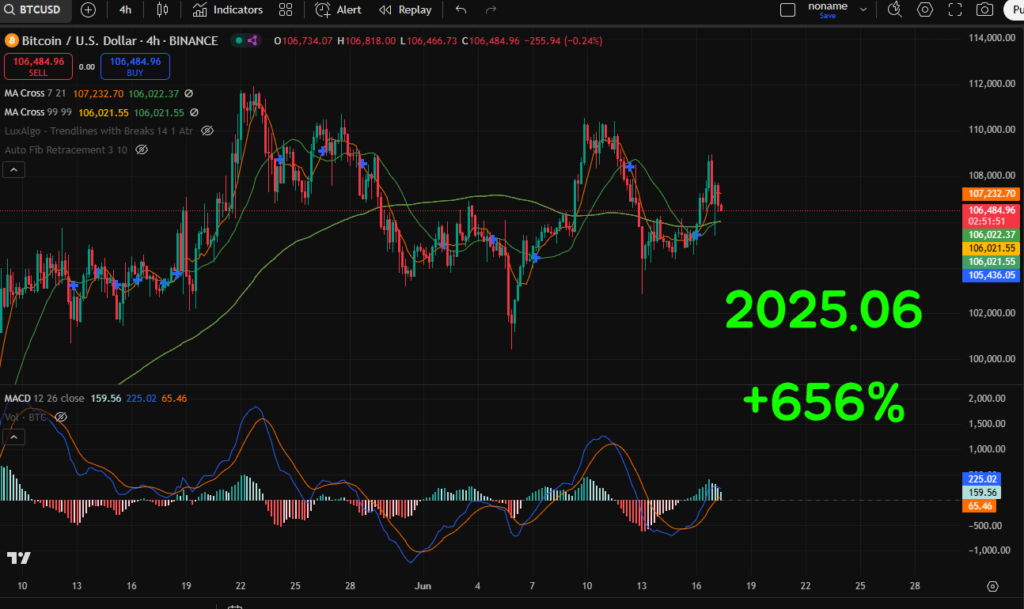Screen dimensions: 1024x609
Task: Collapse the main chart indicator legend
Action: pyautogui.click(x=14, y=170)
